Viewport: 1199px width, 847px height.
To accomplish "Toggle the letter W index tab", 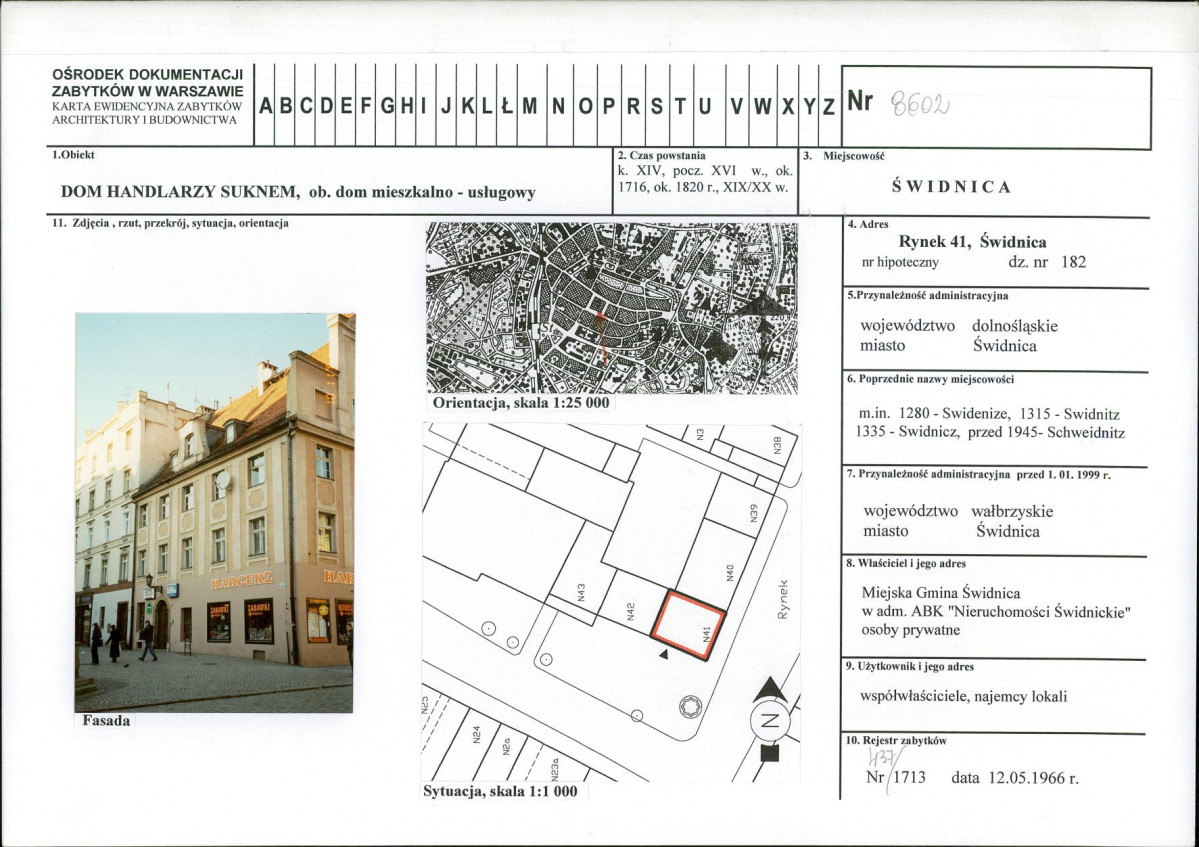I will coord(762,103).
